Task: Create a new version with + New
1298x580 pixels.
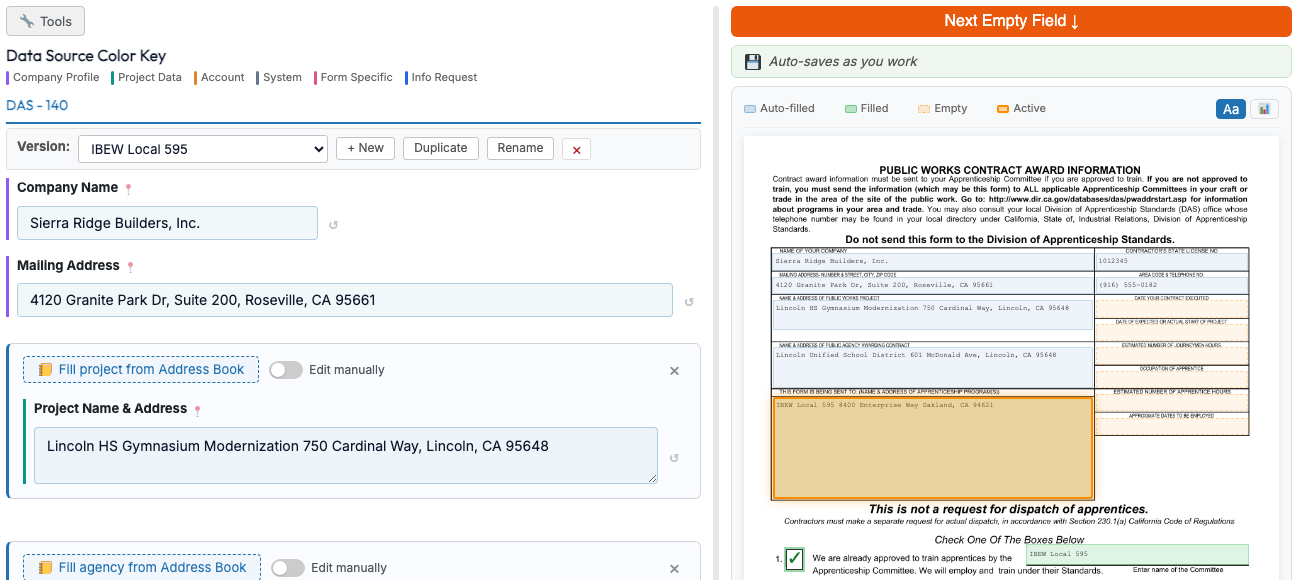Action: (x=365, y=148)
